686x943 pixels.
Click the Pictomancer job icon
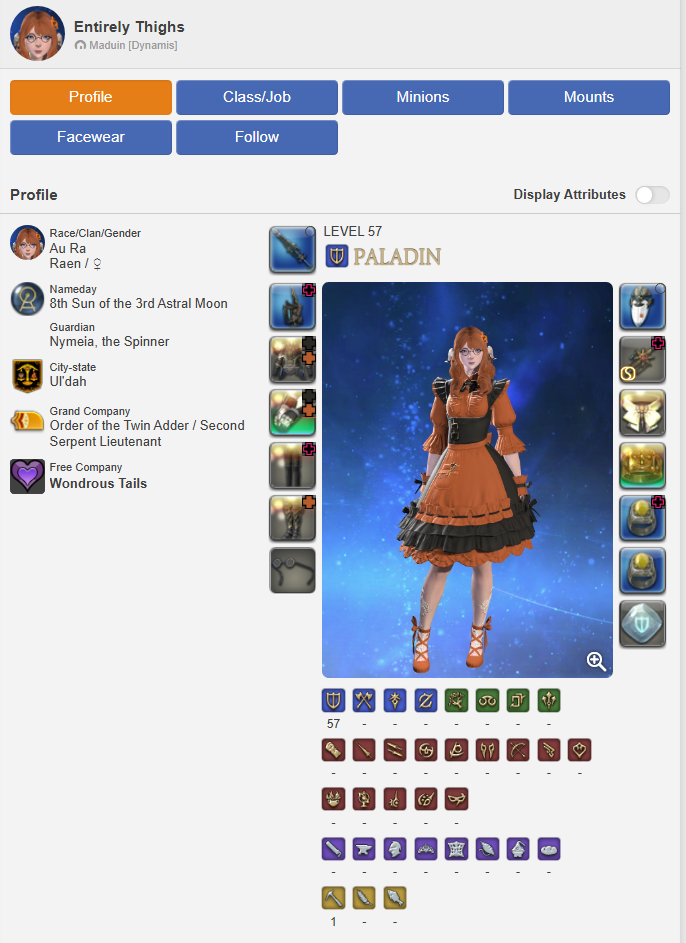pyautogui.click(x=426, y=799)
